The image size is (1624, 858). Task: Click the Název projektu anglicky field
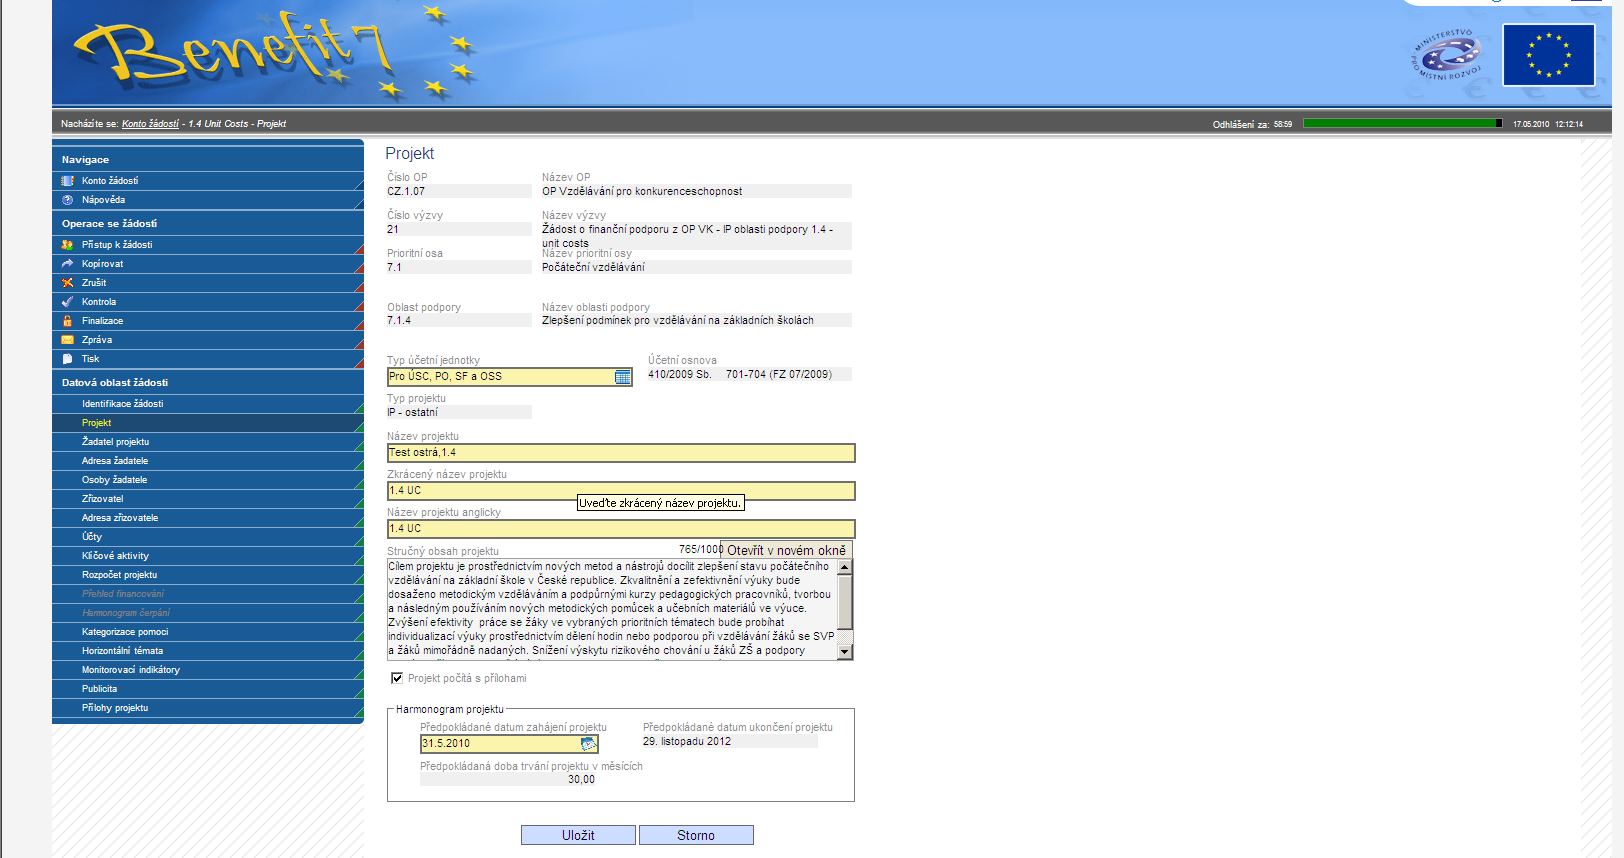pyautogui.click(x=621, y=529)
